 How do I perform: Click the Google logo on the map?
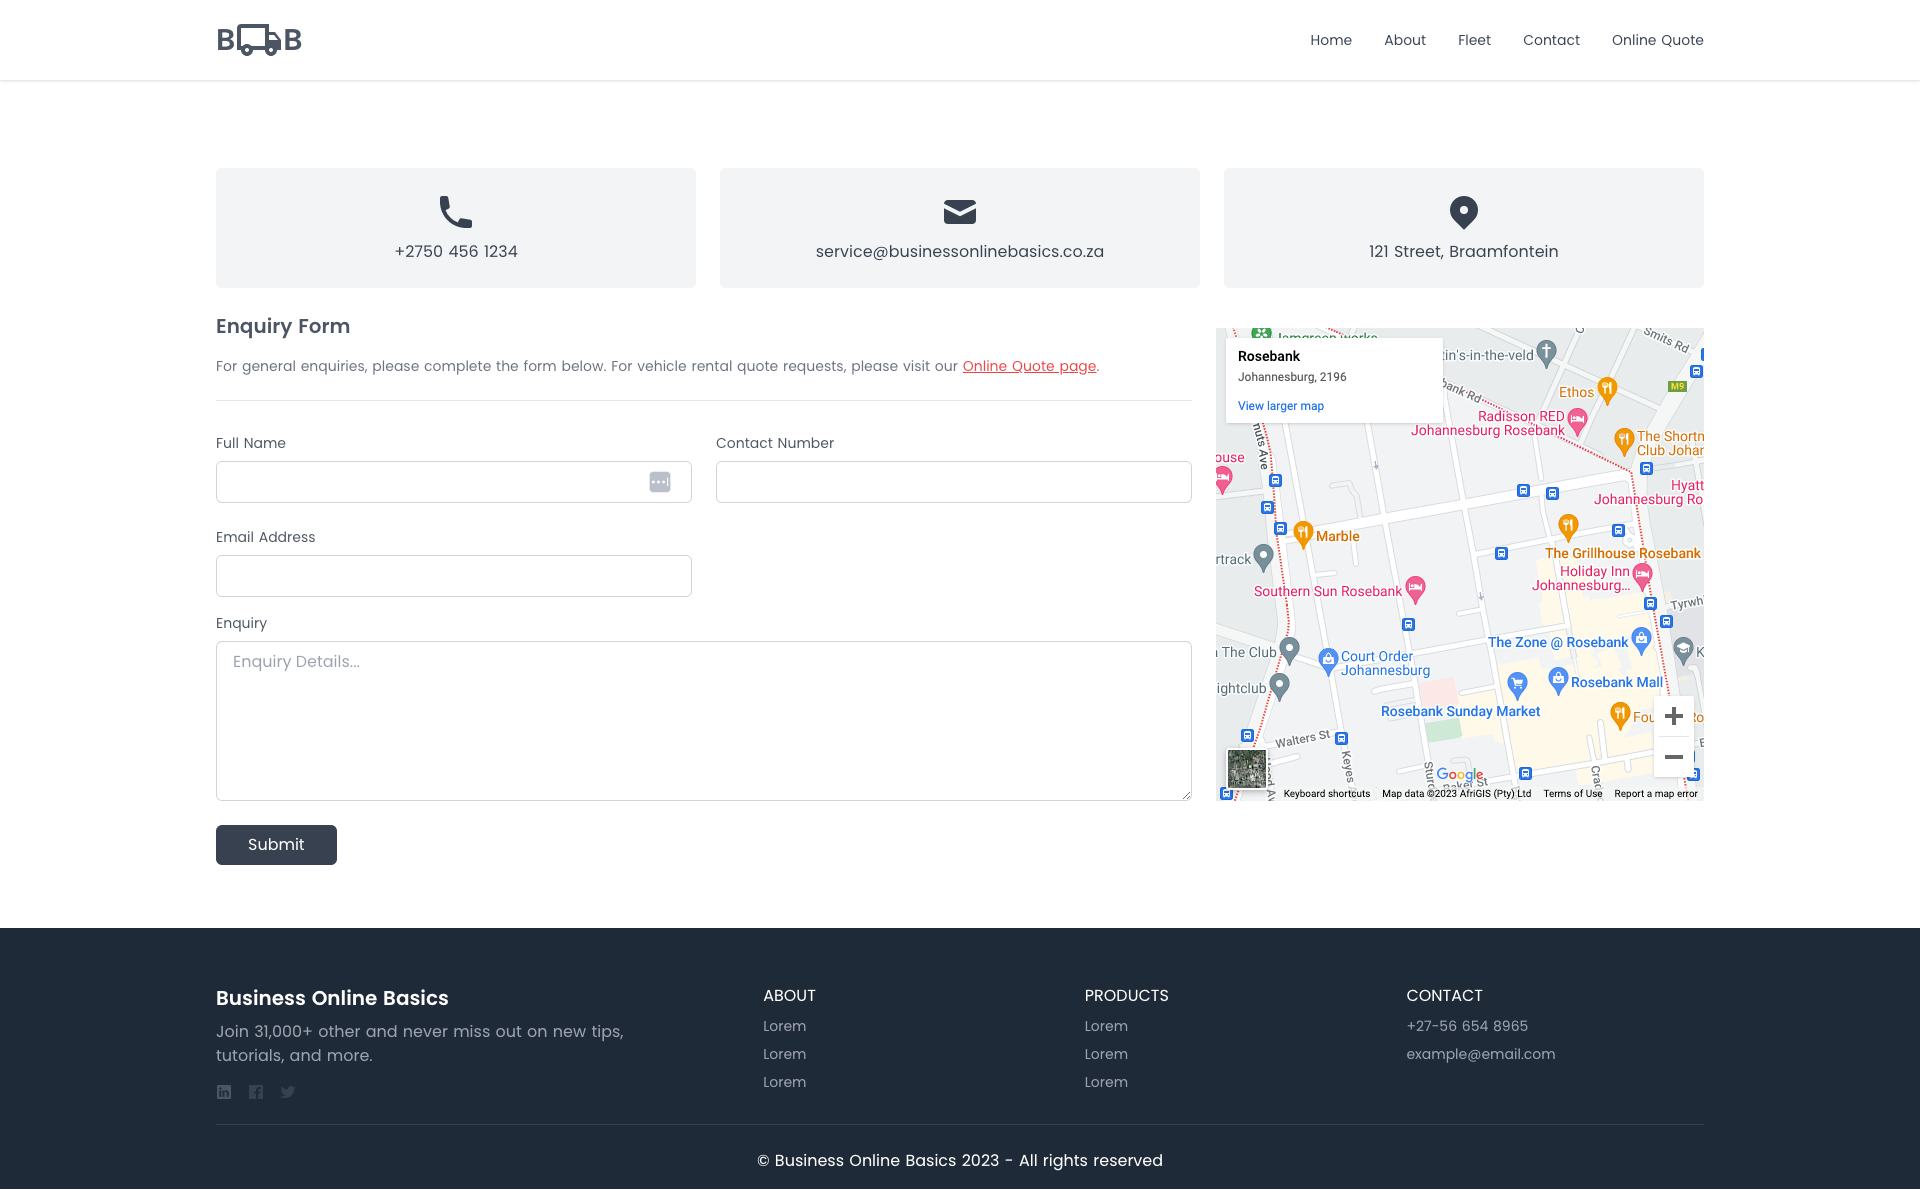tap(1458, 776)
